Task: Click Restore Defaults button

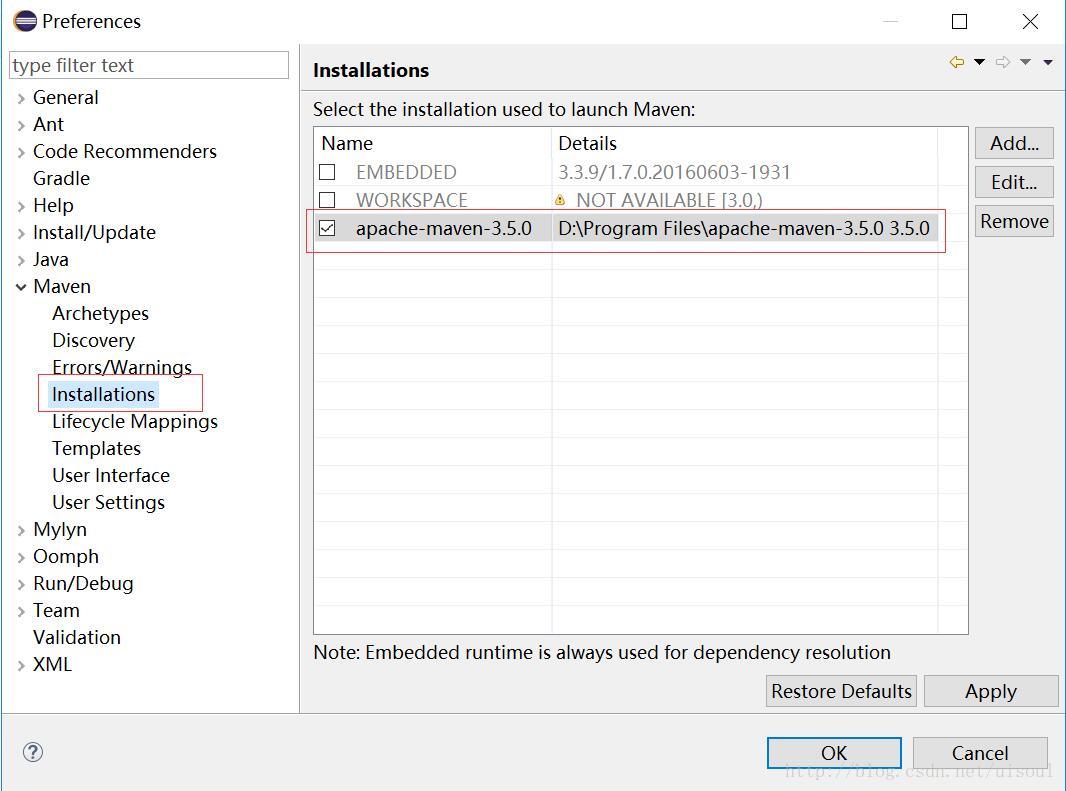Action: [x=841, y=691]
